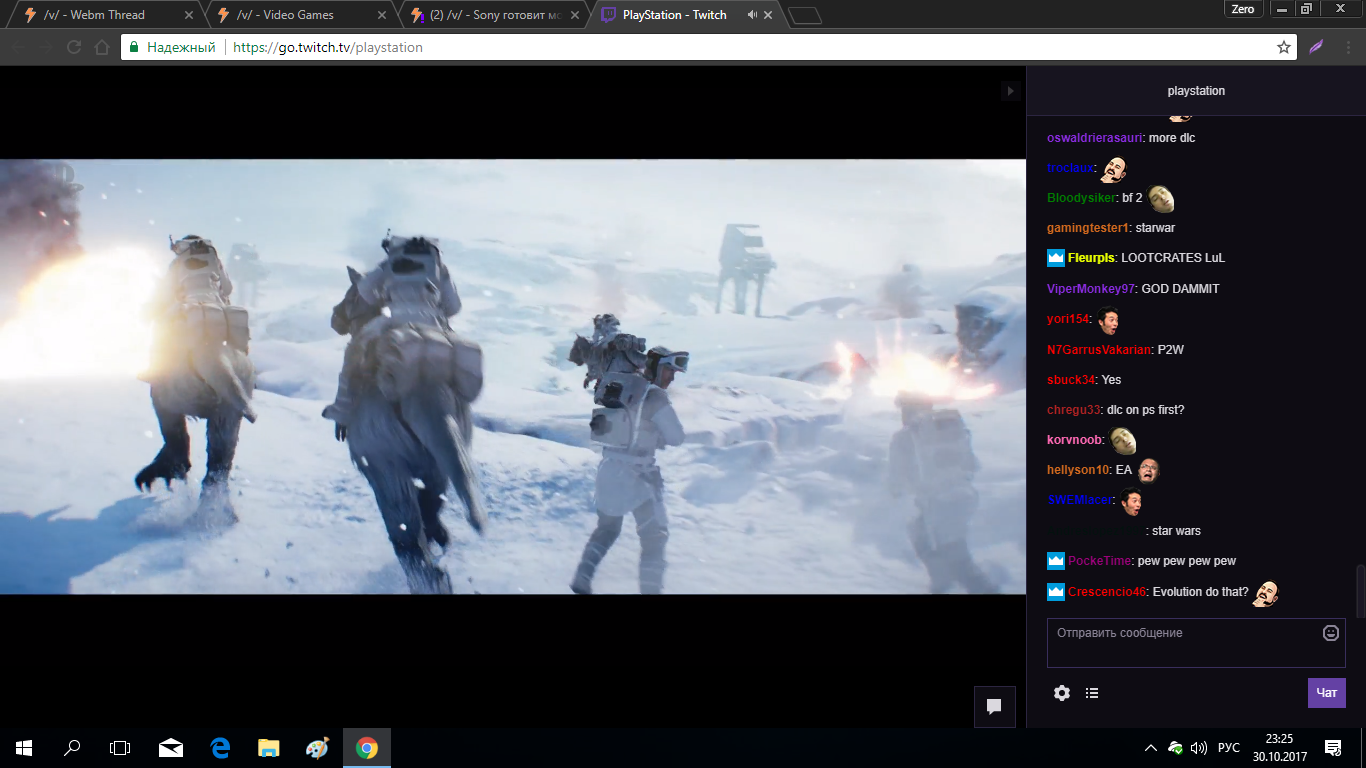Screen dimensions: 1366x768
Task: View site info via the green lock icon
Action: click(x=134, y=47)
